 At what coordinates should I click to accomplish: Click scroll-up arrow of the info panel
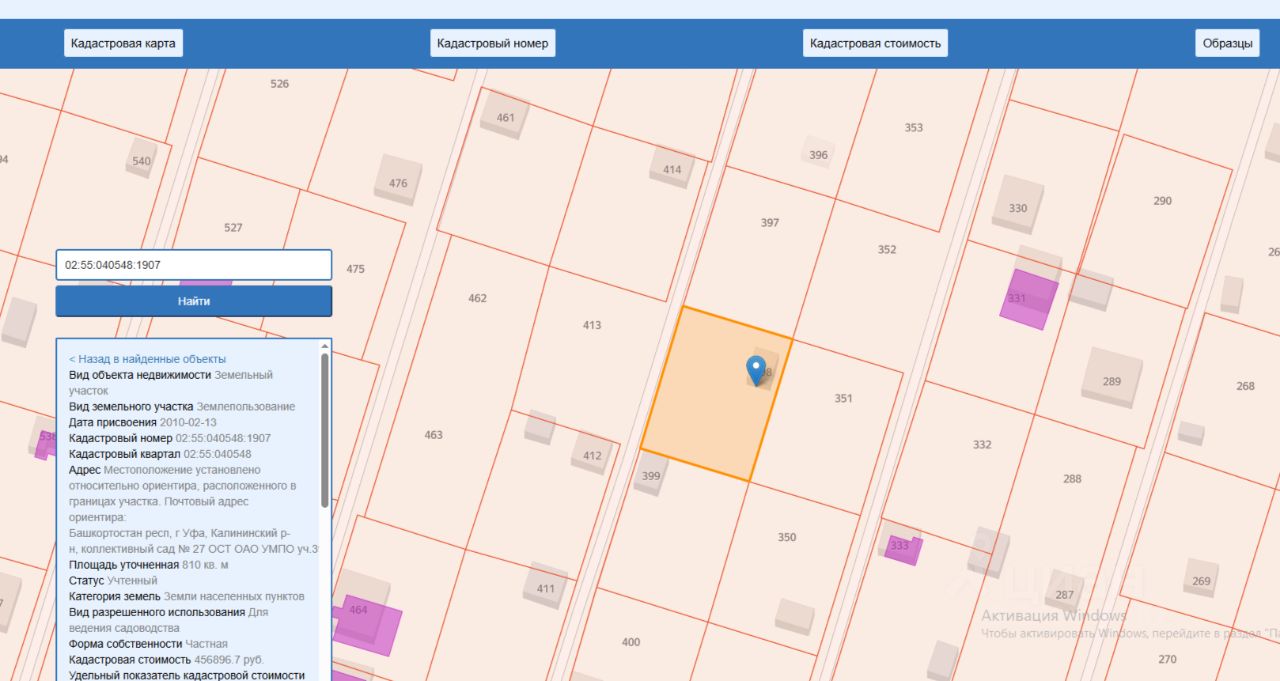(324, 346)
